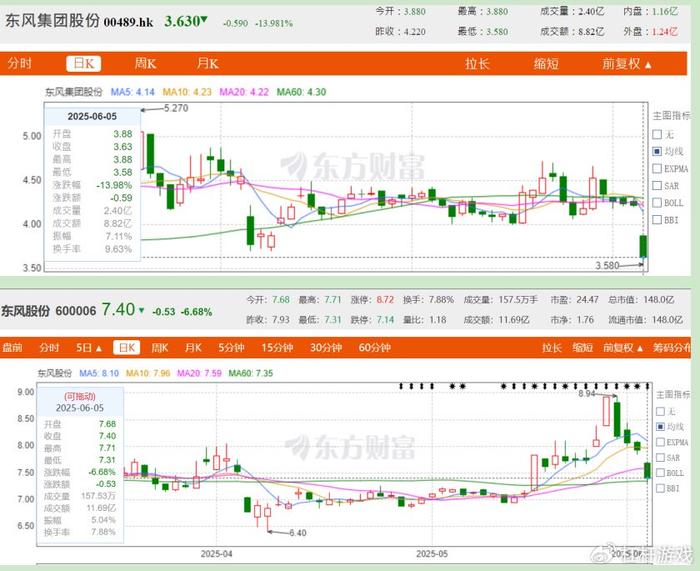
Task: Open 周K tab in 00489.hk chart
Action: coord(145,63)
